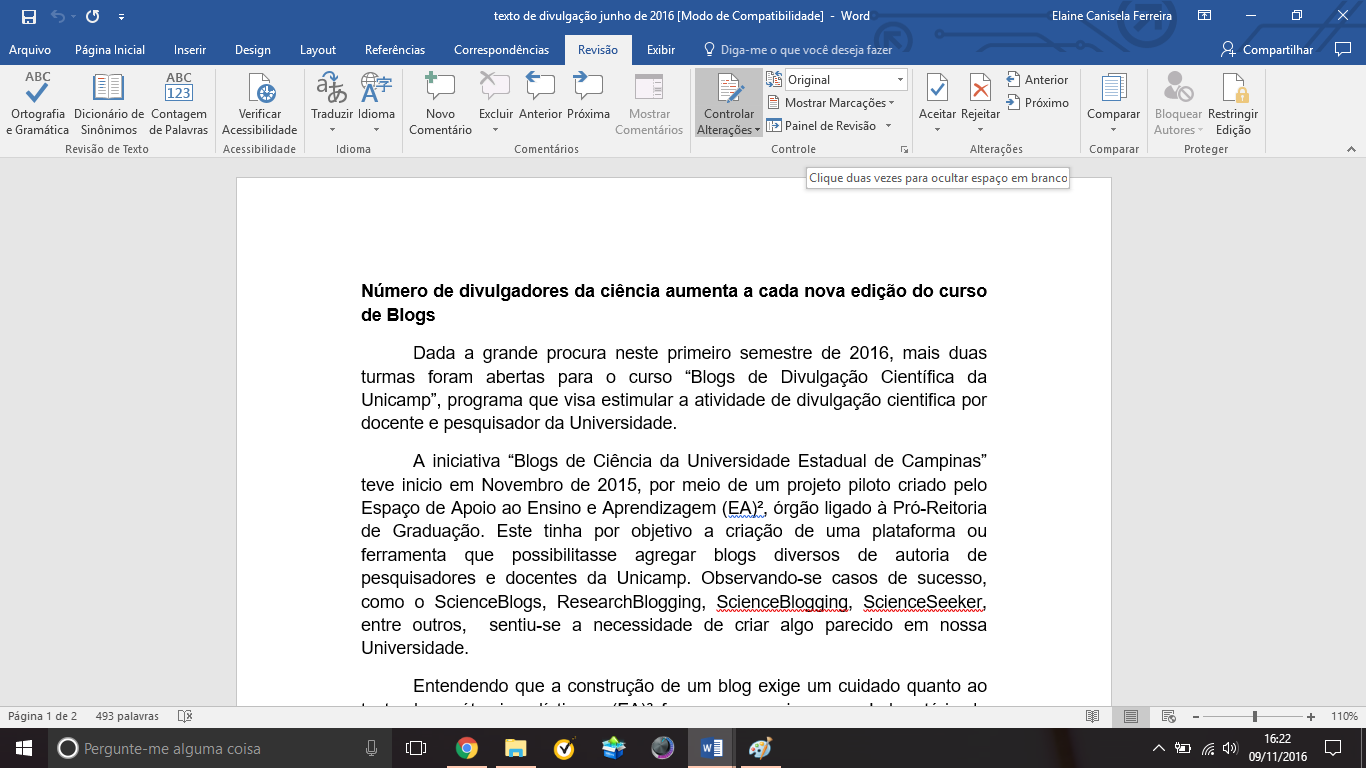
Task: Open the Windows Start menu
Action: click(x=24, y=748)
